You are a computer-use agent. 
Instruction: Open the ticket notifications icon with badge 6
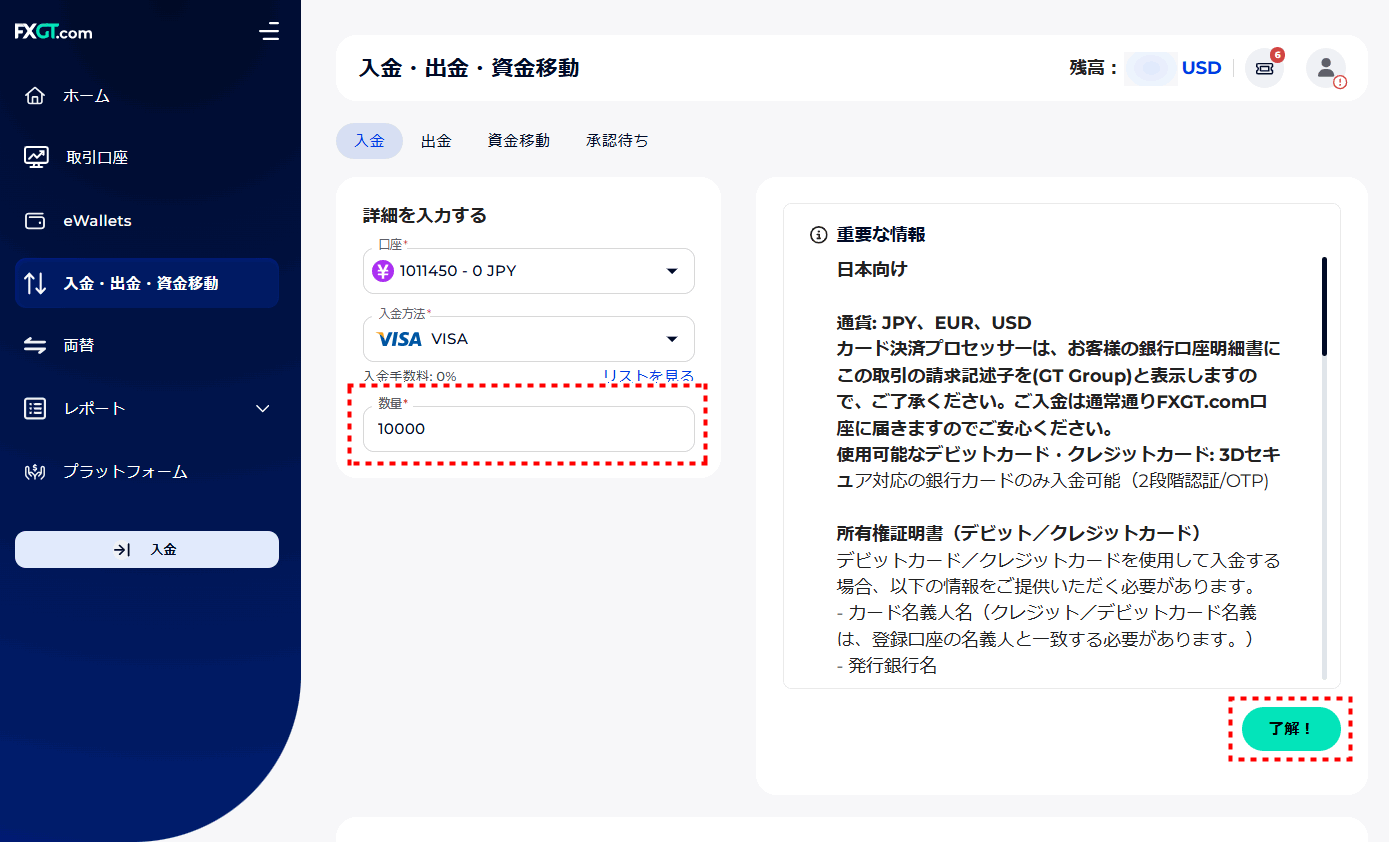tap(1264, 68)
